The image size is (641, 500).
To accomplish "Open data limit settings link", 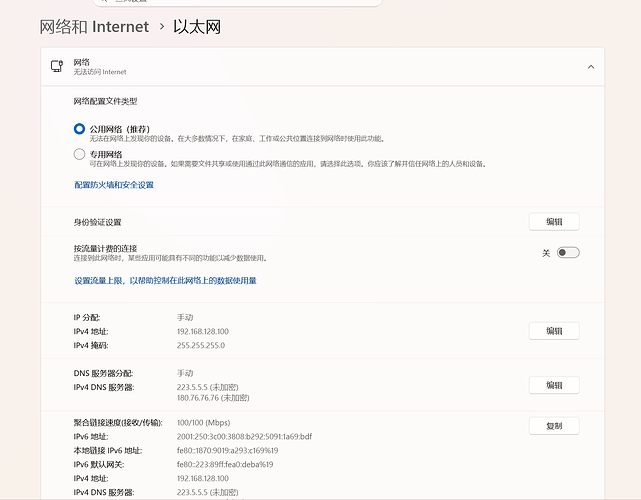I will 165,280.
